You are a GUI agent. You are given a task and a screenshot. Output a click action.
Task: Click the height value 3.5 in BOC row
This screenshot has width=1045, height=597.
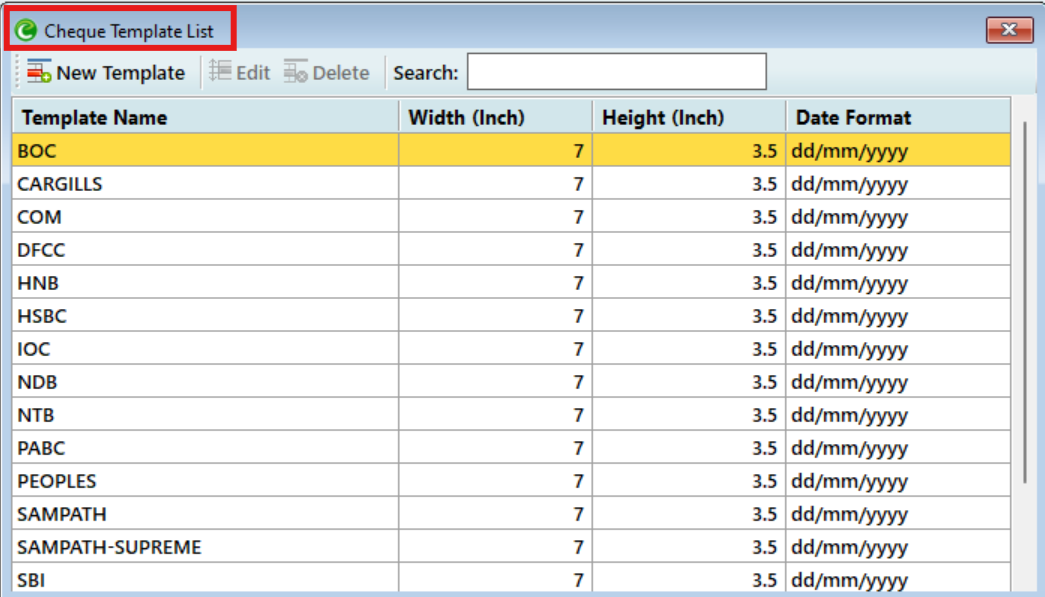point(764,151)
